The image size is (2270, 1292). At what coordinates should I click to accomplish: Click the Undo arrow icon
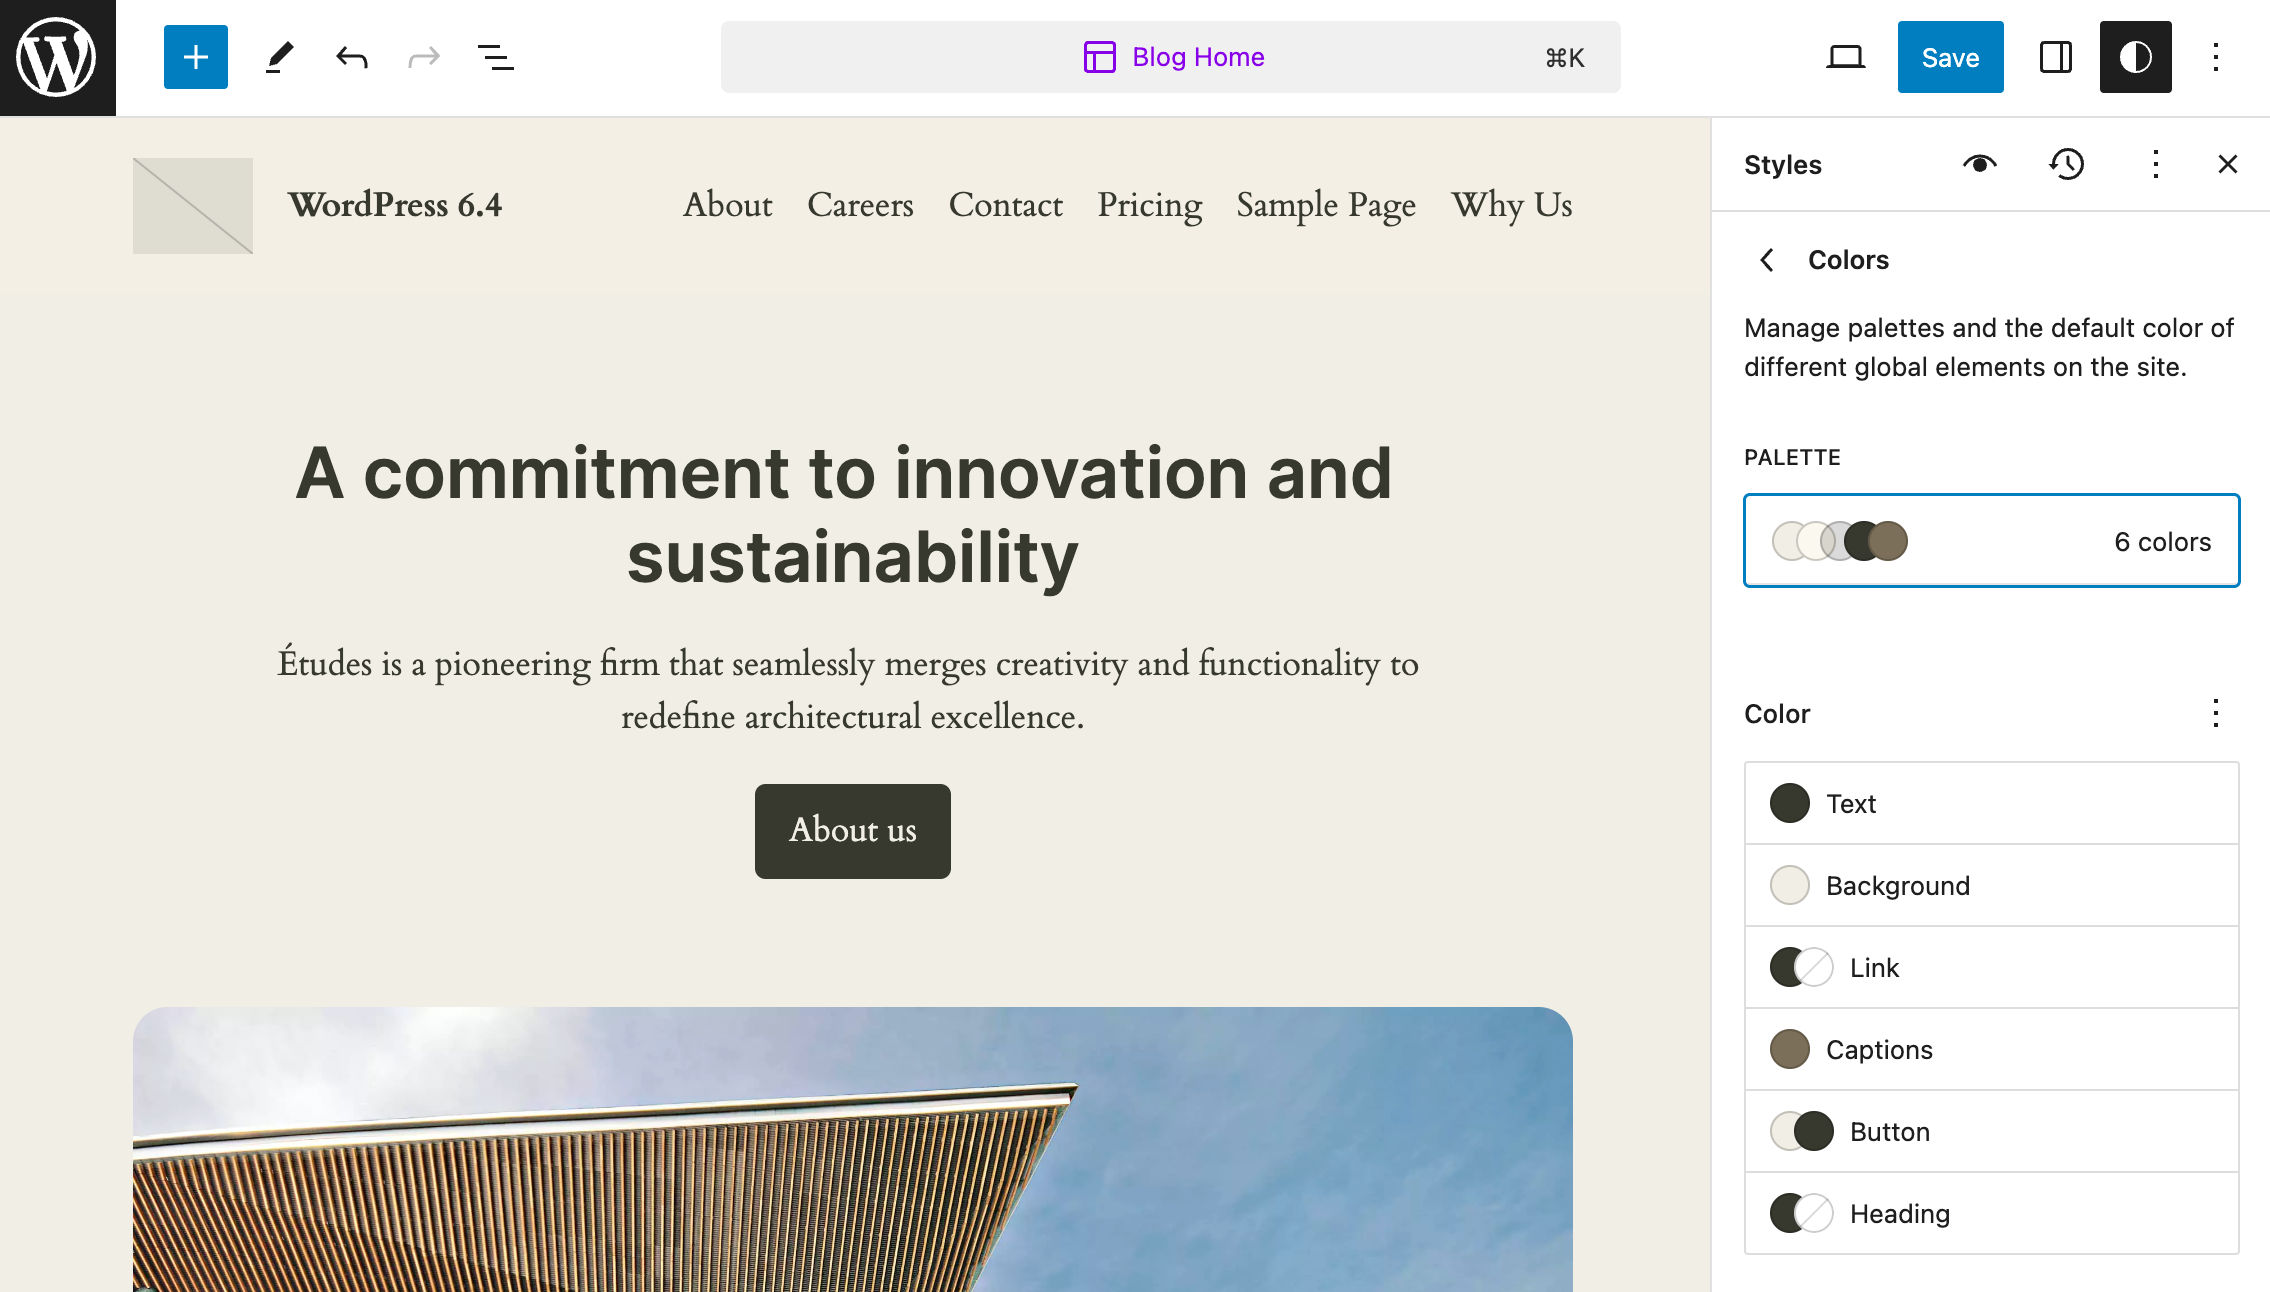coord(351,56)
